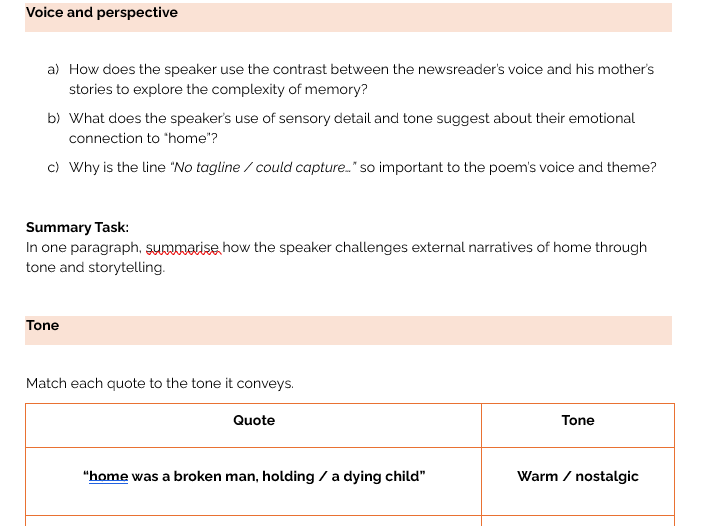Viewport: 701px width, 526px height.
Task: Click the misspelled word 'summarise'
Action: coord(183,247)
